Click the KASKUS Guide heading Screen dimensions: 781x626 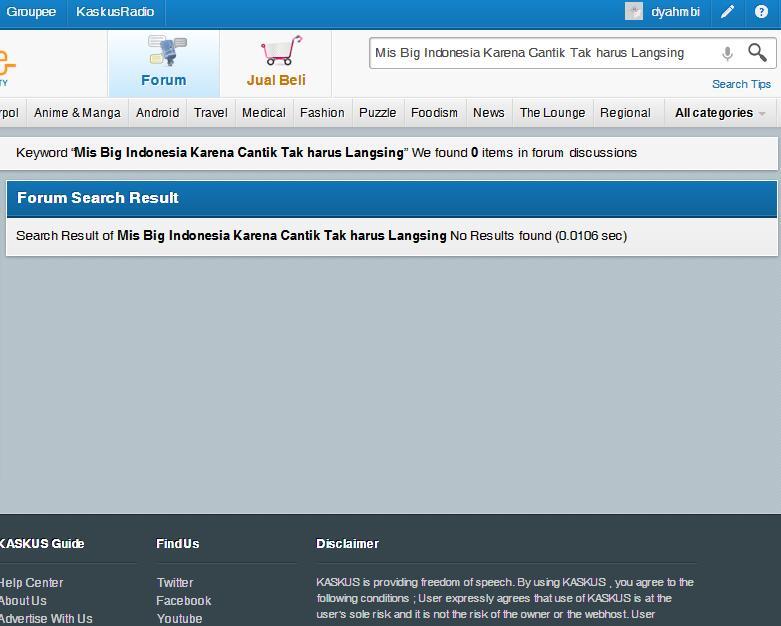click(42, 543)
